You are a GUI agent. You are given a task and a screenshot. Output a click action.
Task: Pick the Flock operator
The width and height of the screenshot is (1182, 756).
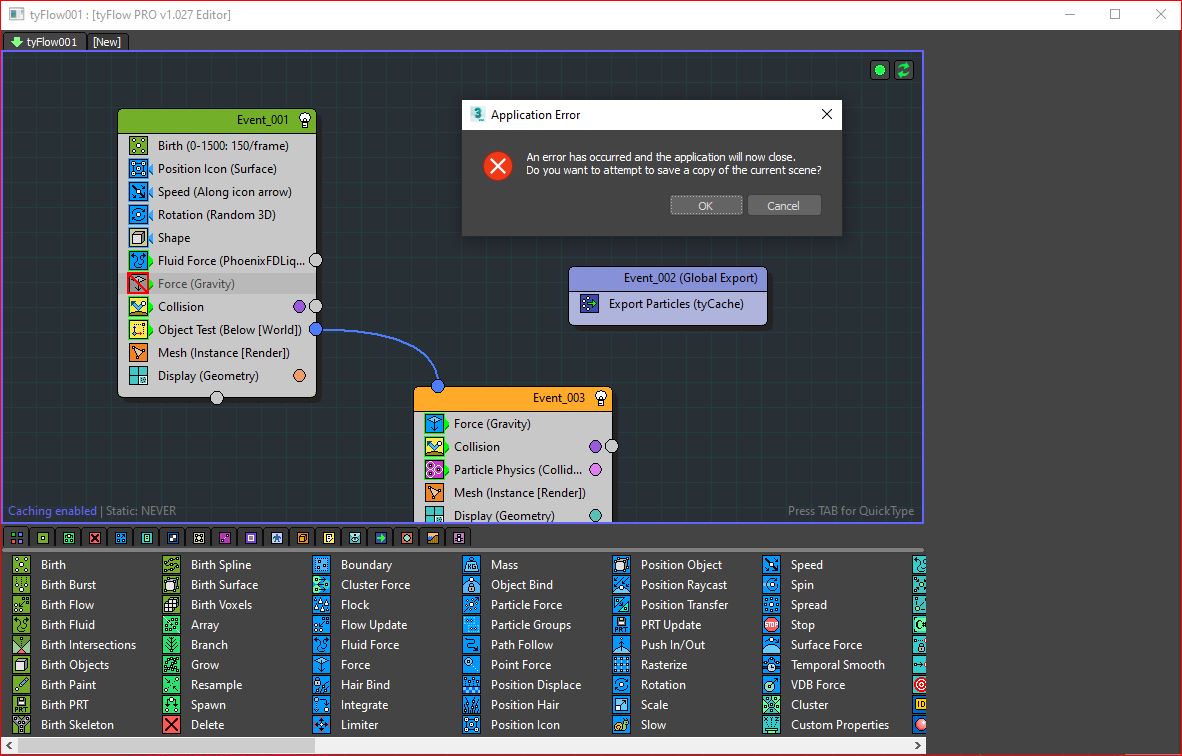click(x=341, y=604)
